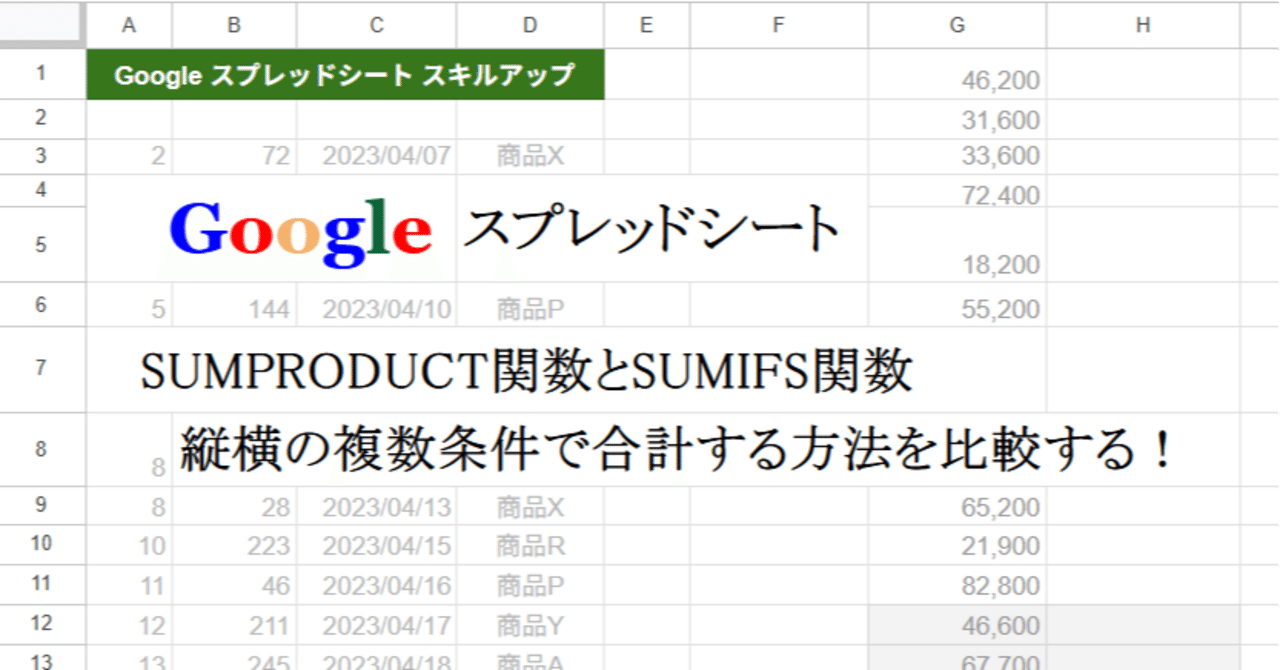Select column G header

click(x=957, y=26)
